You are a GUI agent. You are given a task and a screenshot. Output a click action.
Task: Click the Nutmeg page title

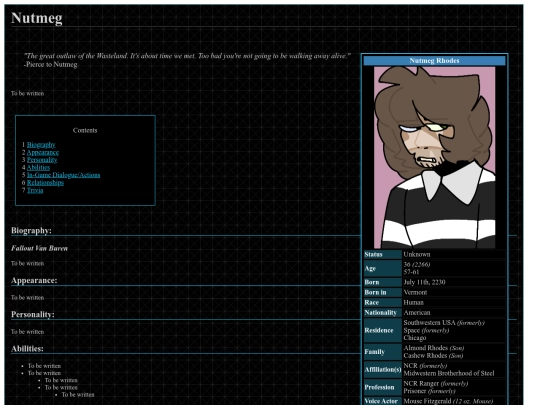[x=37, y=18]
